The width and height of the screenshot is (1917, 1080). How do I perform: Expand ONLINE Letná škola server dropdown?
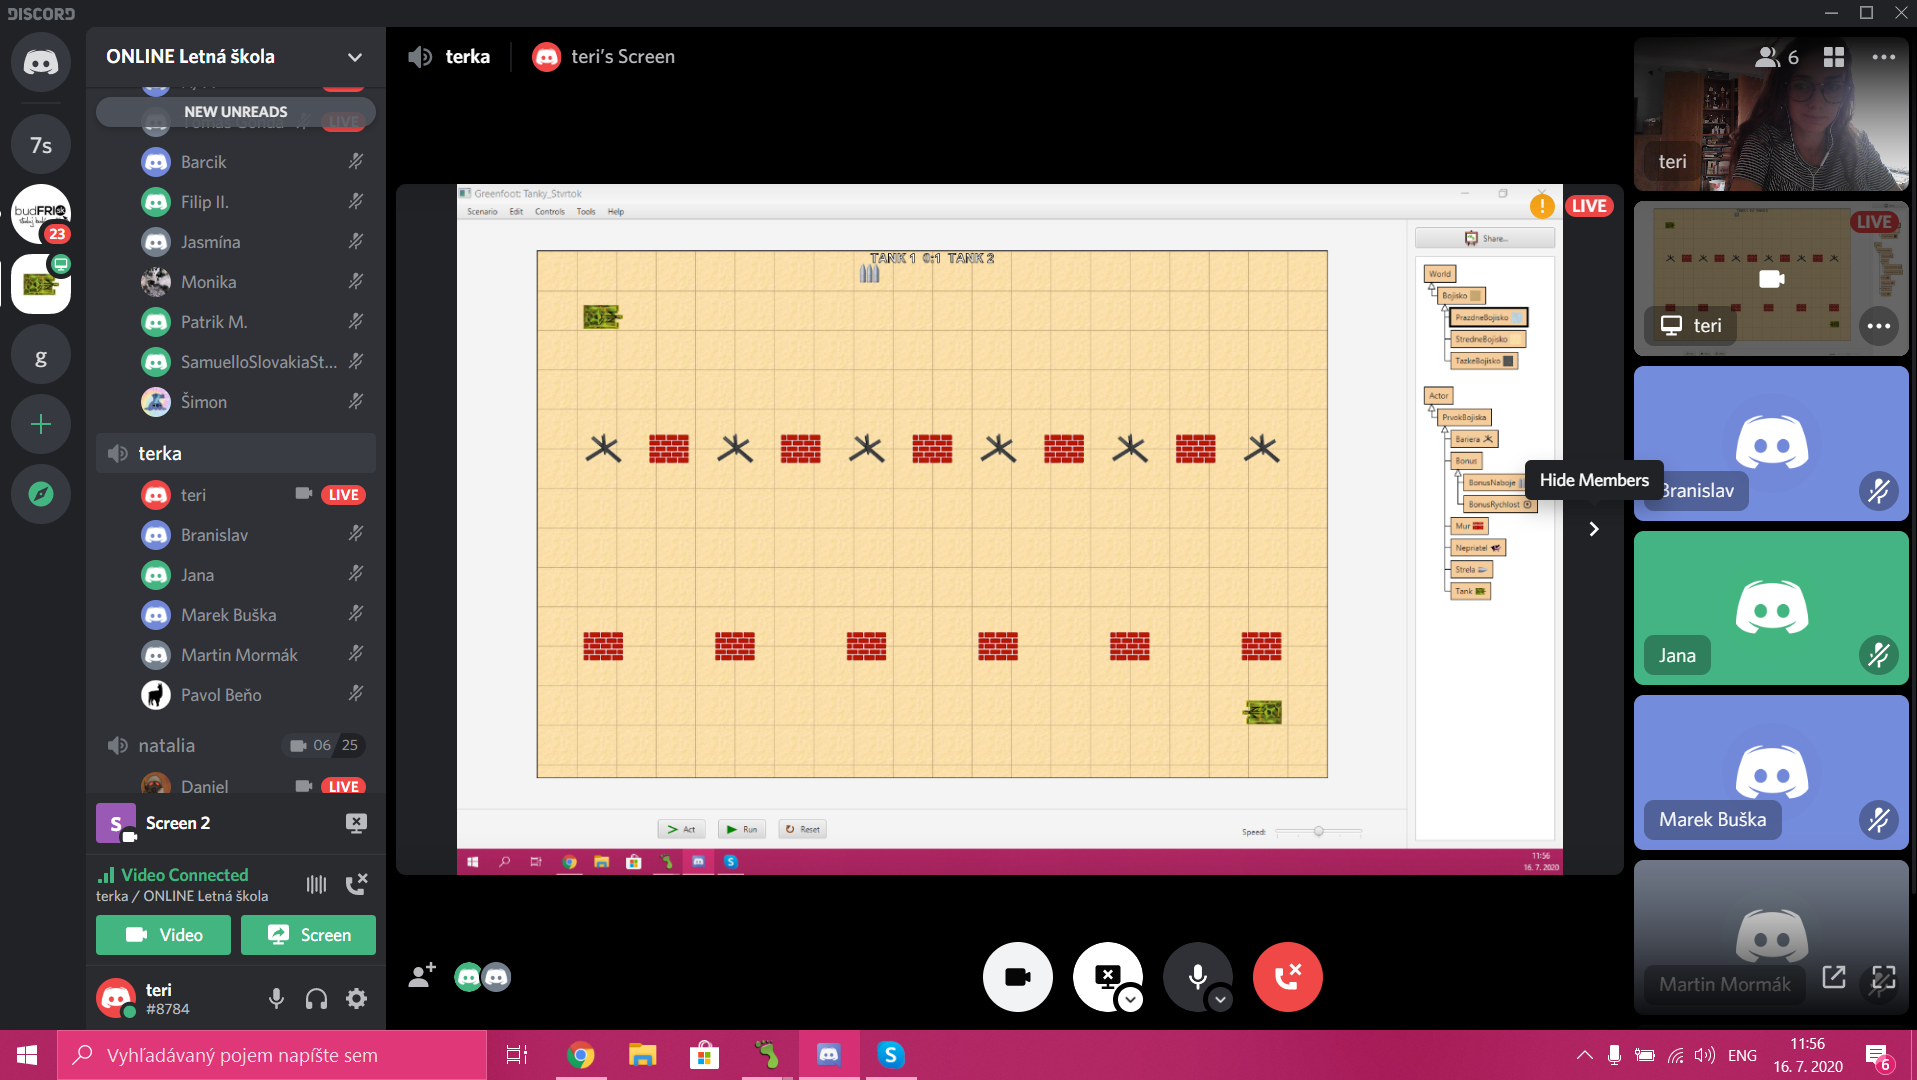(x=354, y=57)
